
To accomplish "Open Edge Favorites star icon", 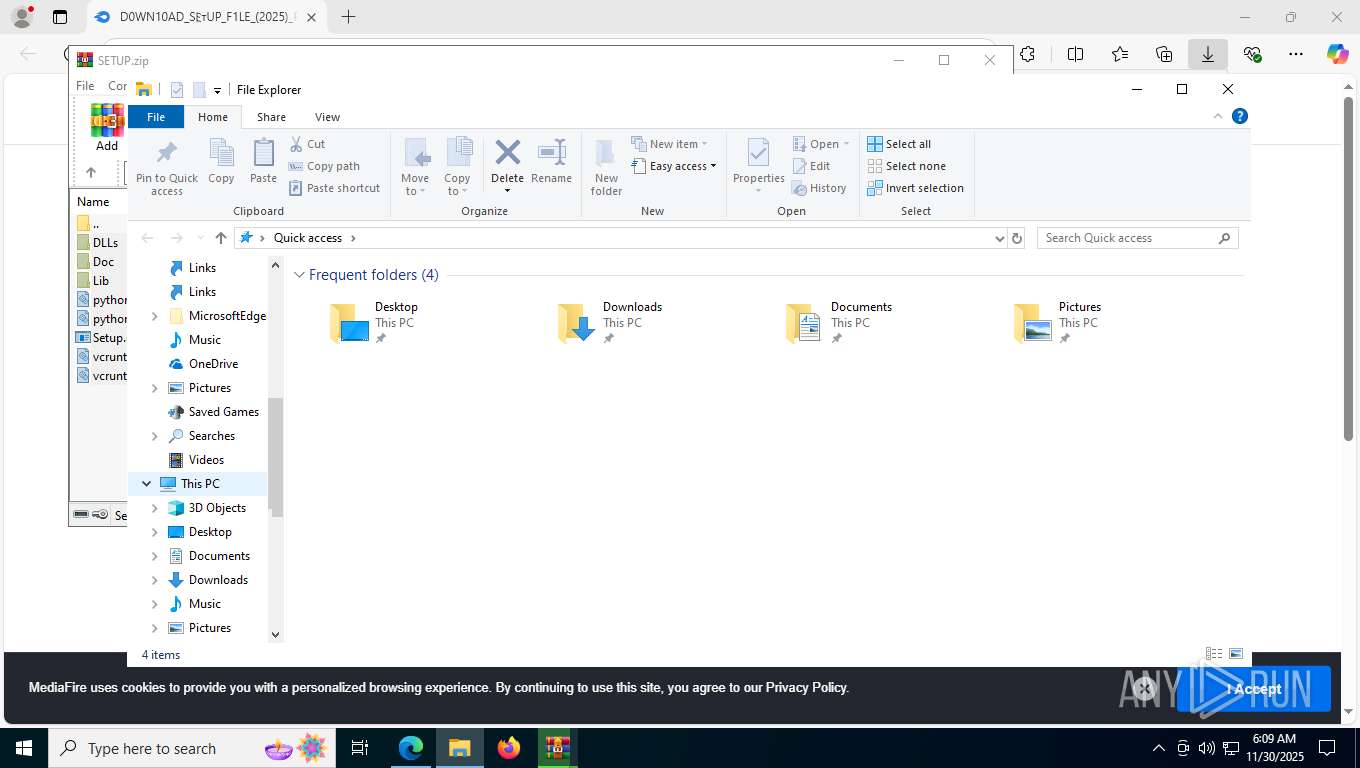I will 1120,54.
